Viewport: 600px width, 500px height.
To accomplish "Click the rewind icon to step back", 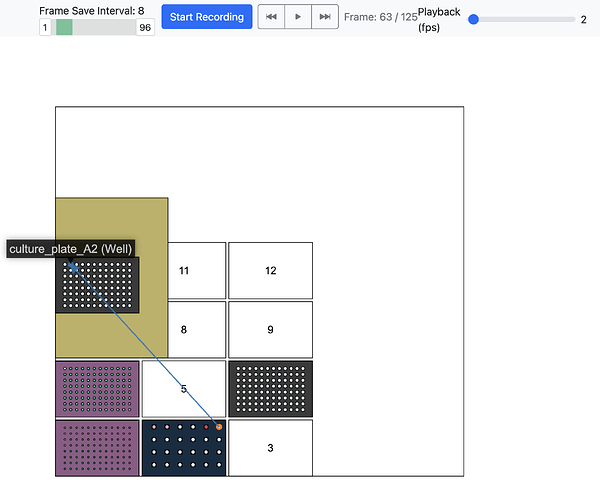I will coord(271,17).
